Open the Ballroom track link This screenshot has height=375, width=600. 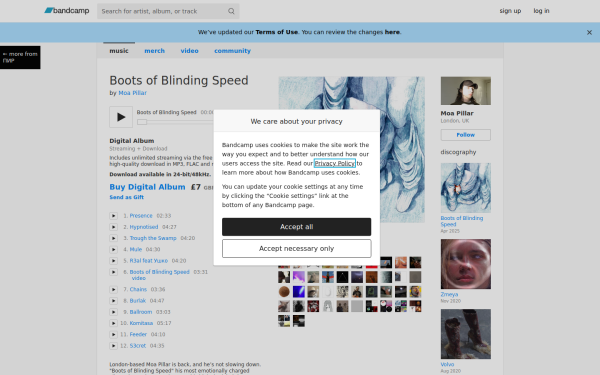point(141,312)
